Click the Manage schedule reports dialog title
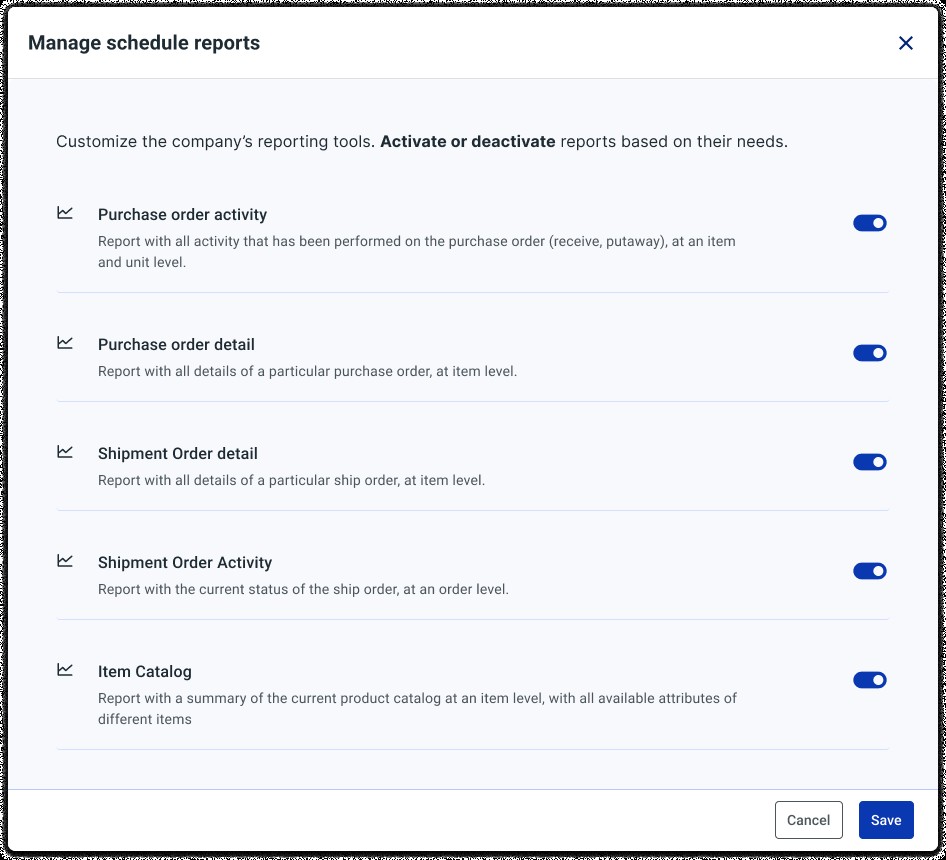This screenshot has width=946, height=860. point(144,43)
